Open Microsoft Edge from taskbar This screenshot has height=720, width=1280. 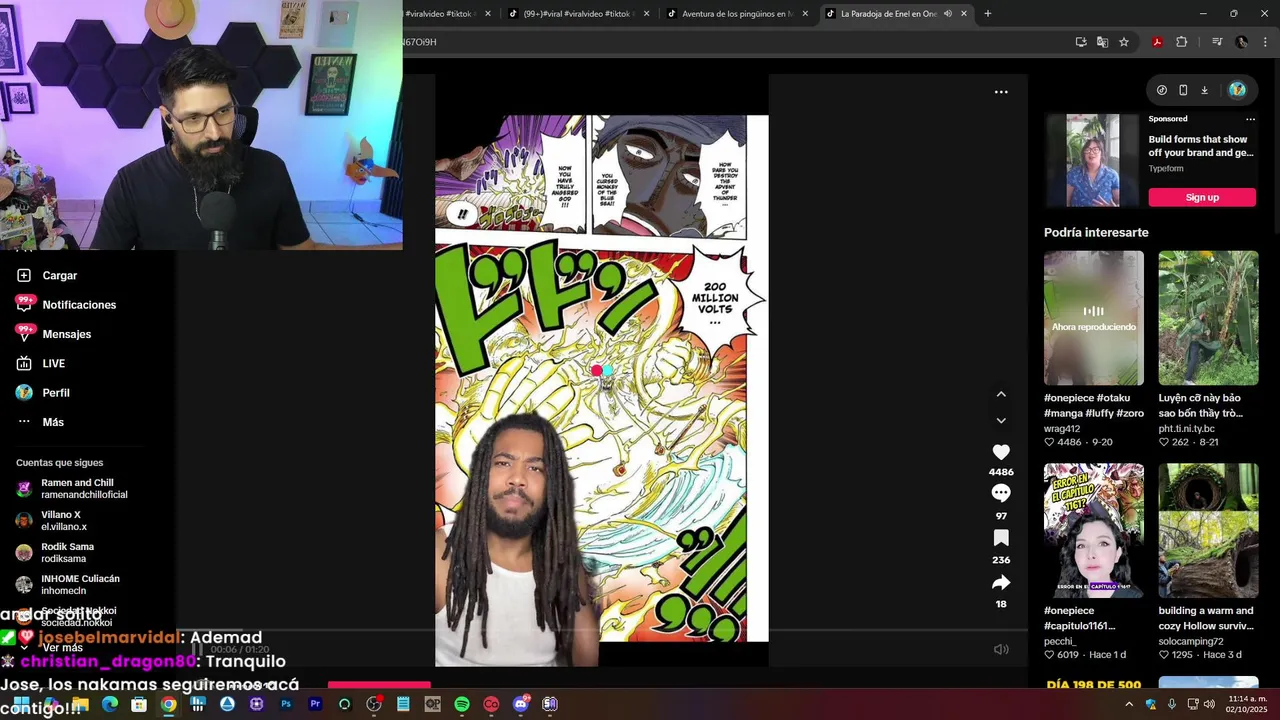tap(110, 704)
